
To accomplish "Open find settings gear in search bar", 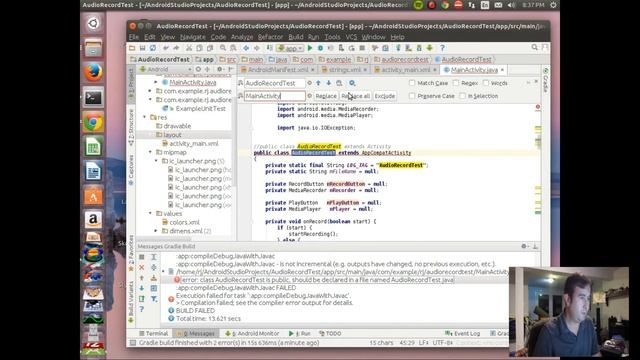I will click(352, 83).
